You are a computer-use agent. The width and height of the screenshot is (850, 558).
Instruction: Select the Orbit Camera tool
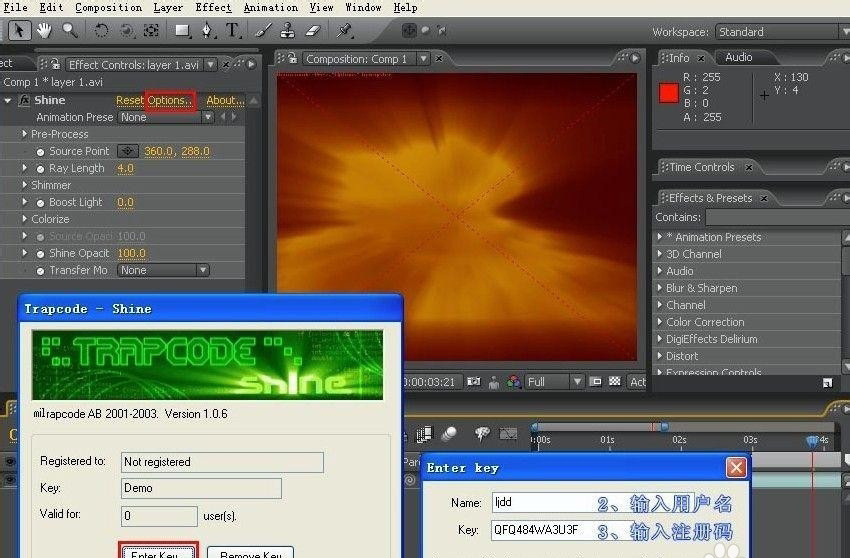coord(126,30)
